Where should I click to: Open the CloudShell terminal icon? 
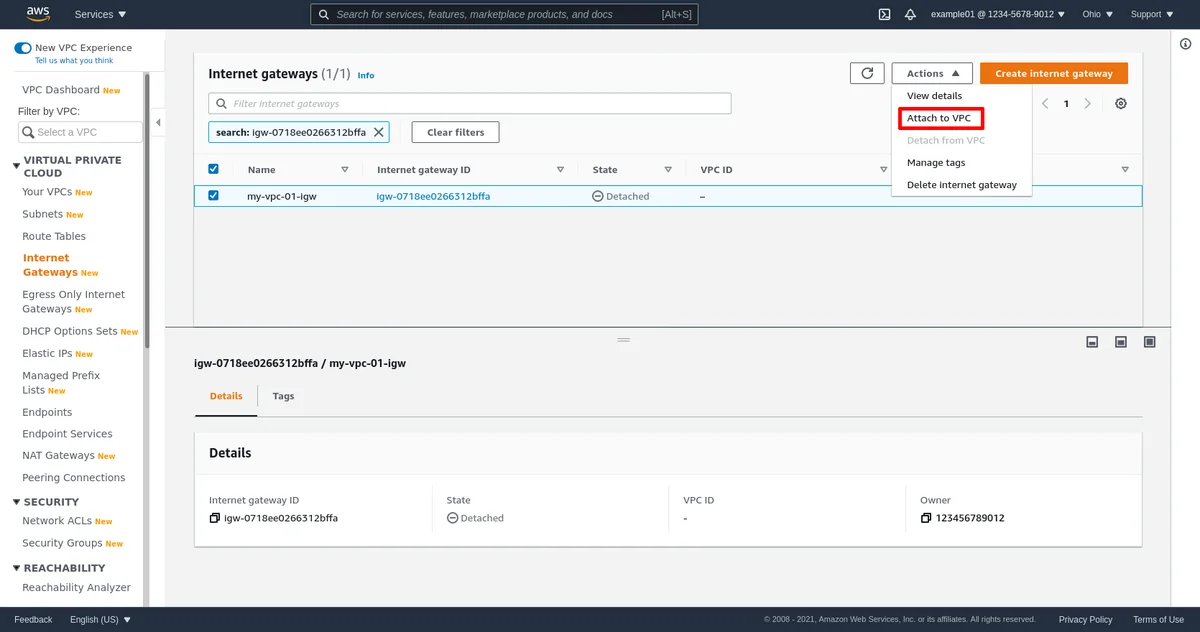coord(884,14)
